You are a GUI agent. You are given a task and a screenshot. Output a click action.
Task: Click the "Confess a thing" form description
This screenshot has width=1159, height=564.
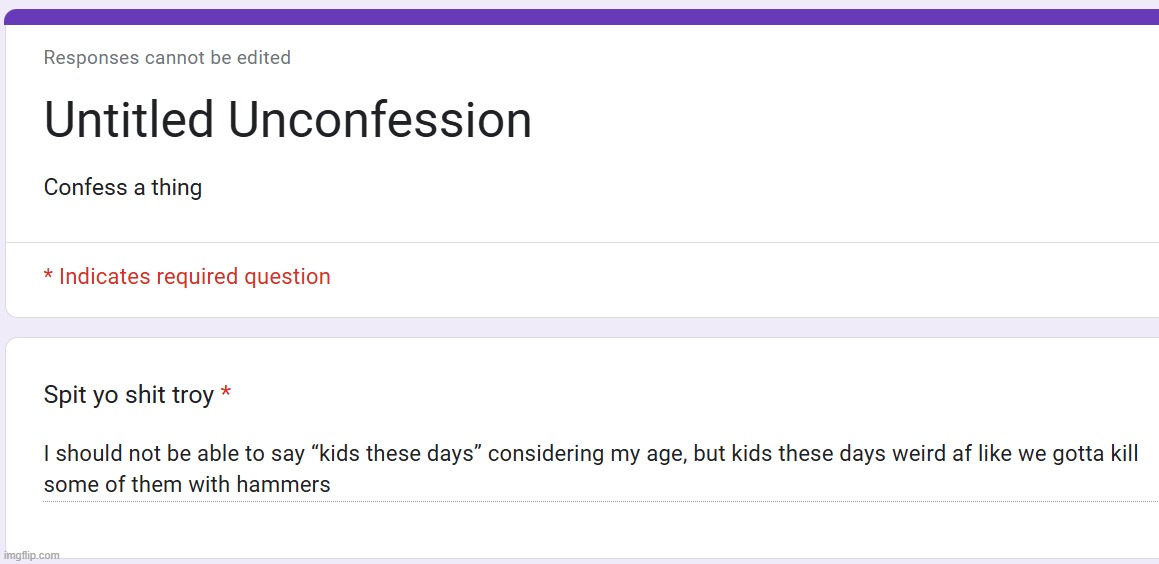123,187
